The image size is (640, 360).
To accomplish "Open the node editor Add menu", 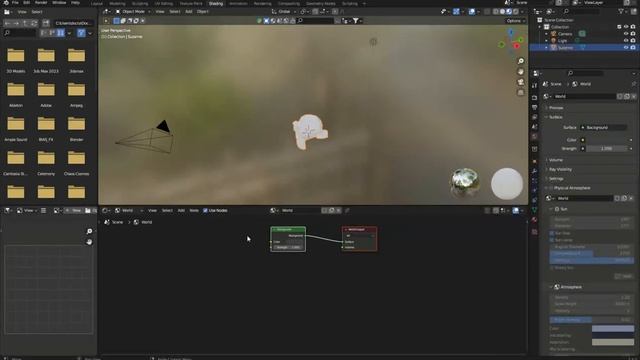I will 181,211.
